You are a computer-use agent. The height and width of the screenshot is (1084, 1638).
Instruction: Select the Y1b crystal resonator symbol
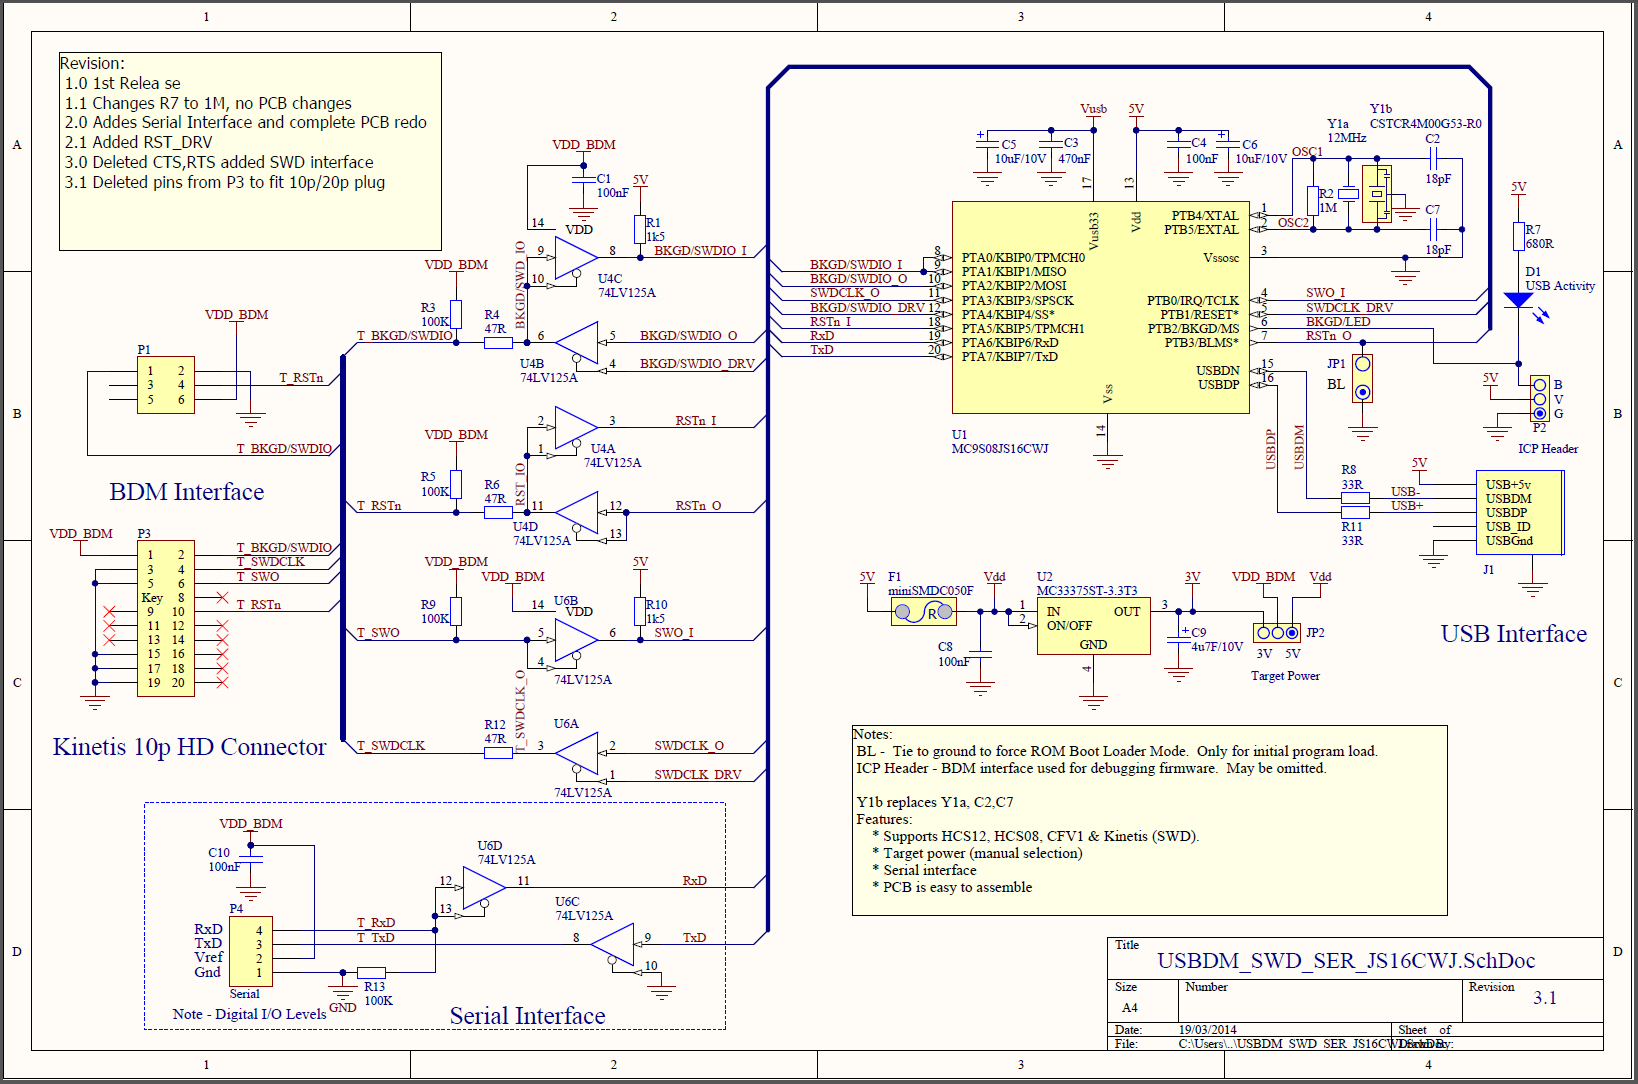coord(1377,194)
